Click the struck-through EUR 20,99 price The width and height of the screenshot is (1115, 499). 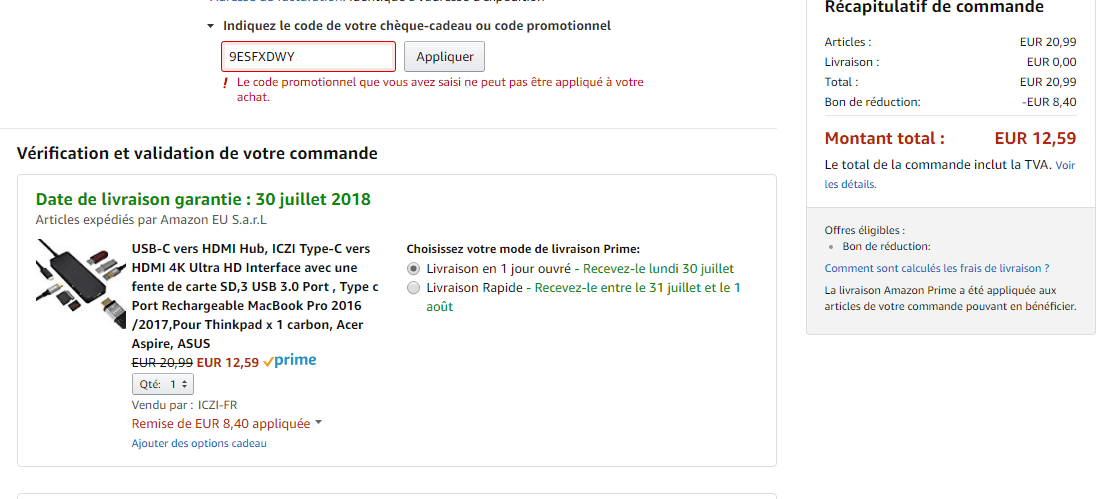pyautogui.click(x=162, y=362)
